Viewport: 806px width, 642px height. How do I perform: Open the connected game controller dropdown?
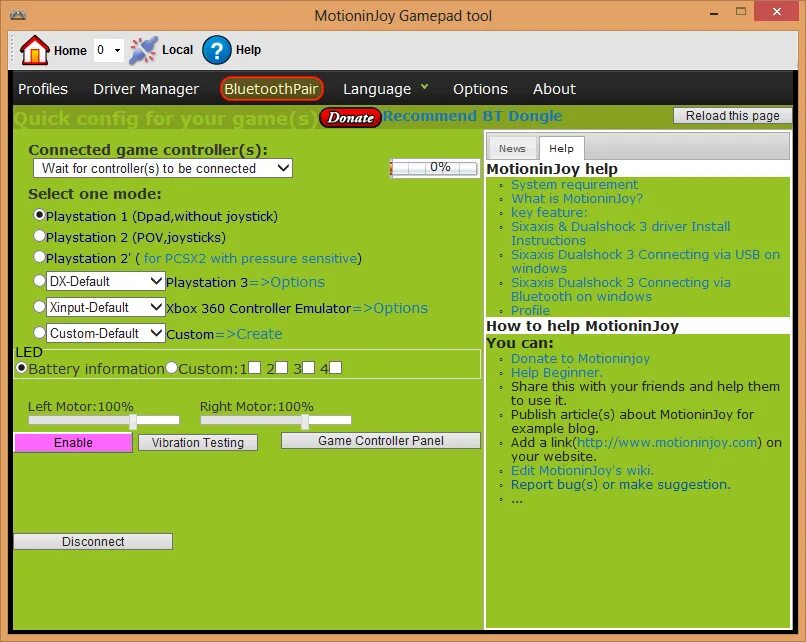(x=162, y=168)
